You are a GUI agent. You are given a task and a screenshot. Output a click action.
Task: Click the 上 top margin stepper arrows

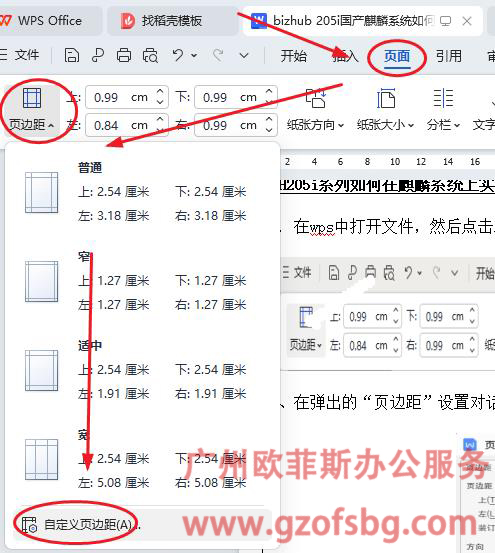point(160,97)
